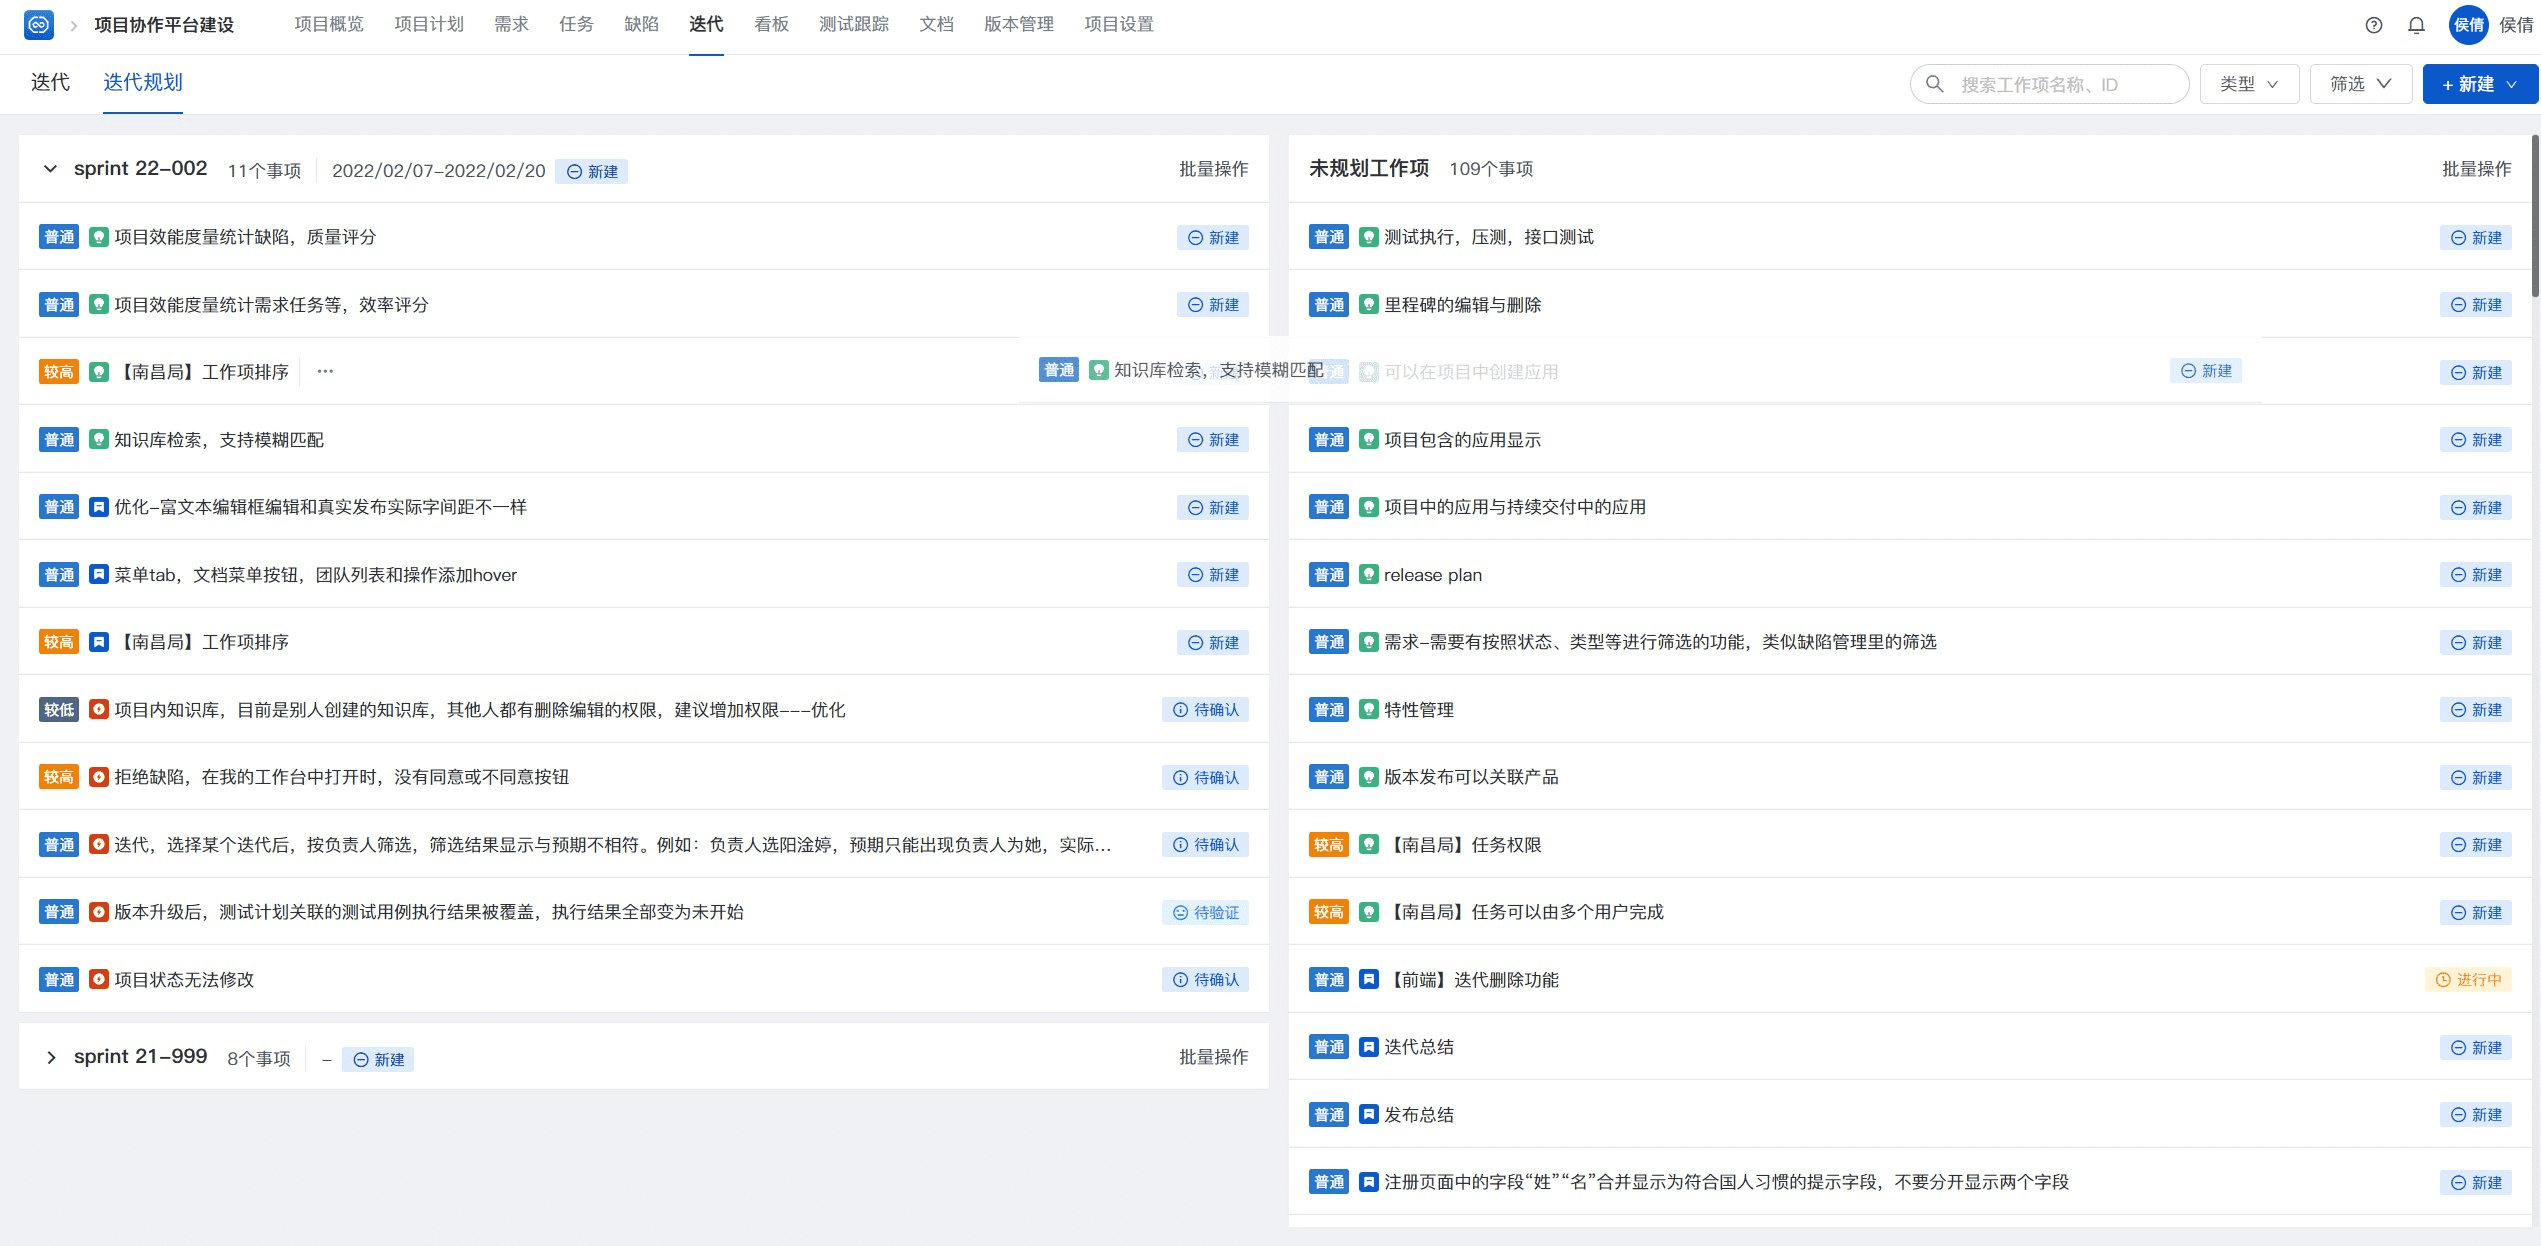Open the 测试跟踪 tab
The height and width of the screenshot is (1246, 2541).
tap(854, 24)
